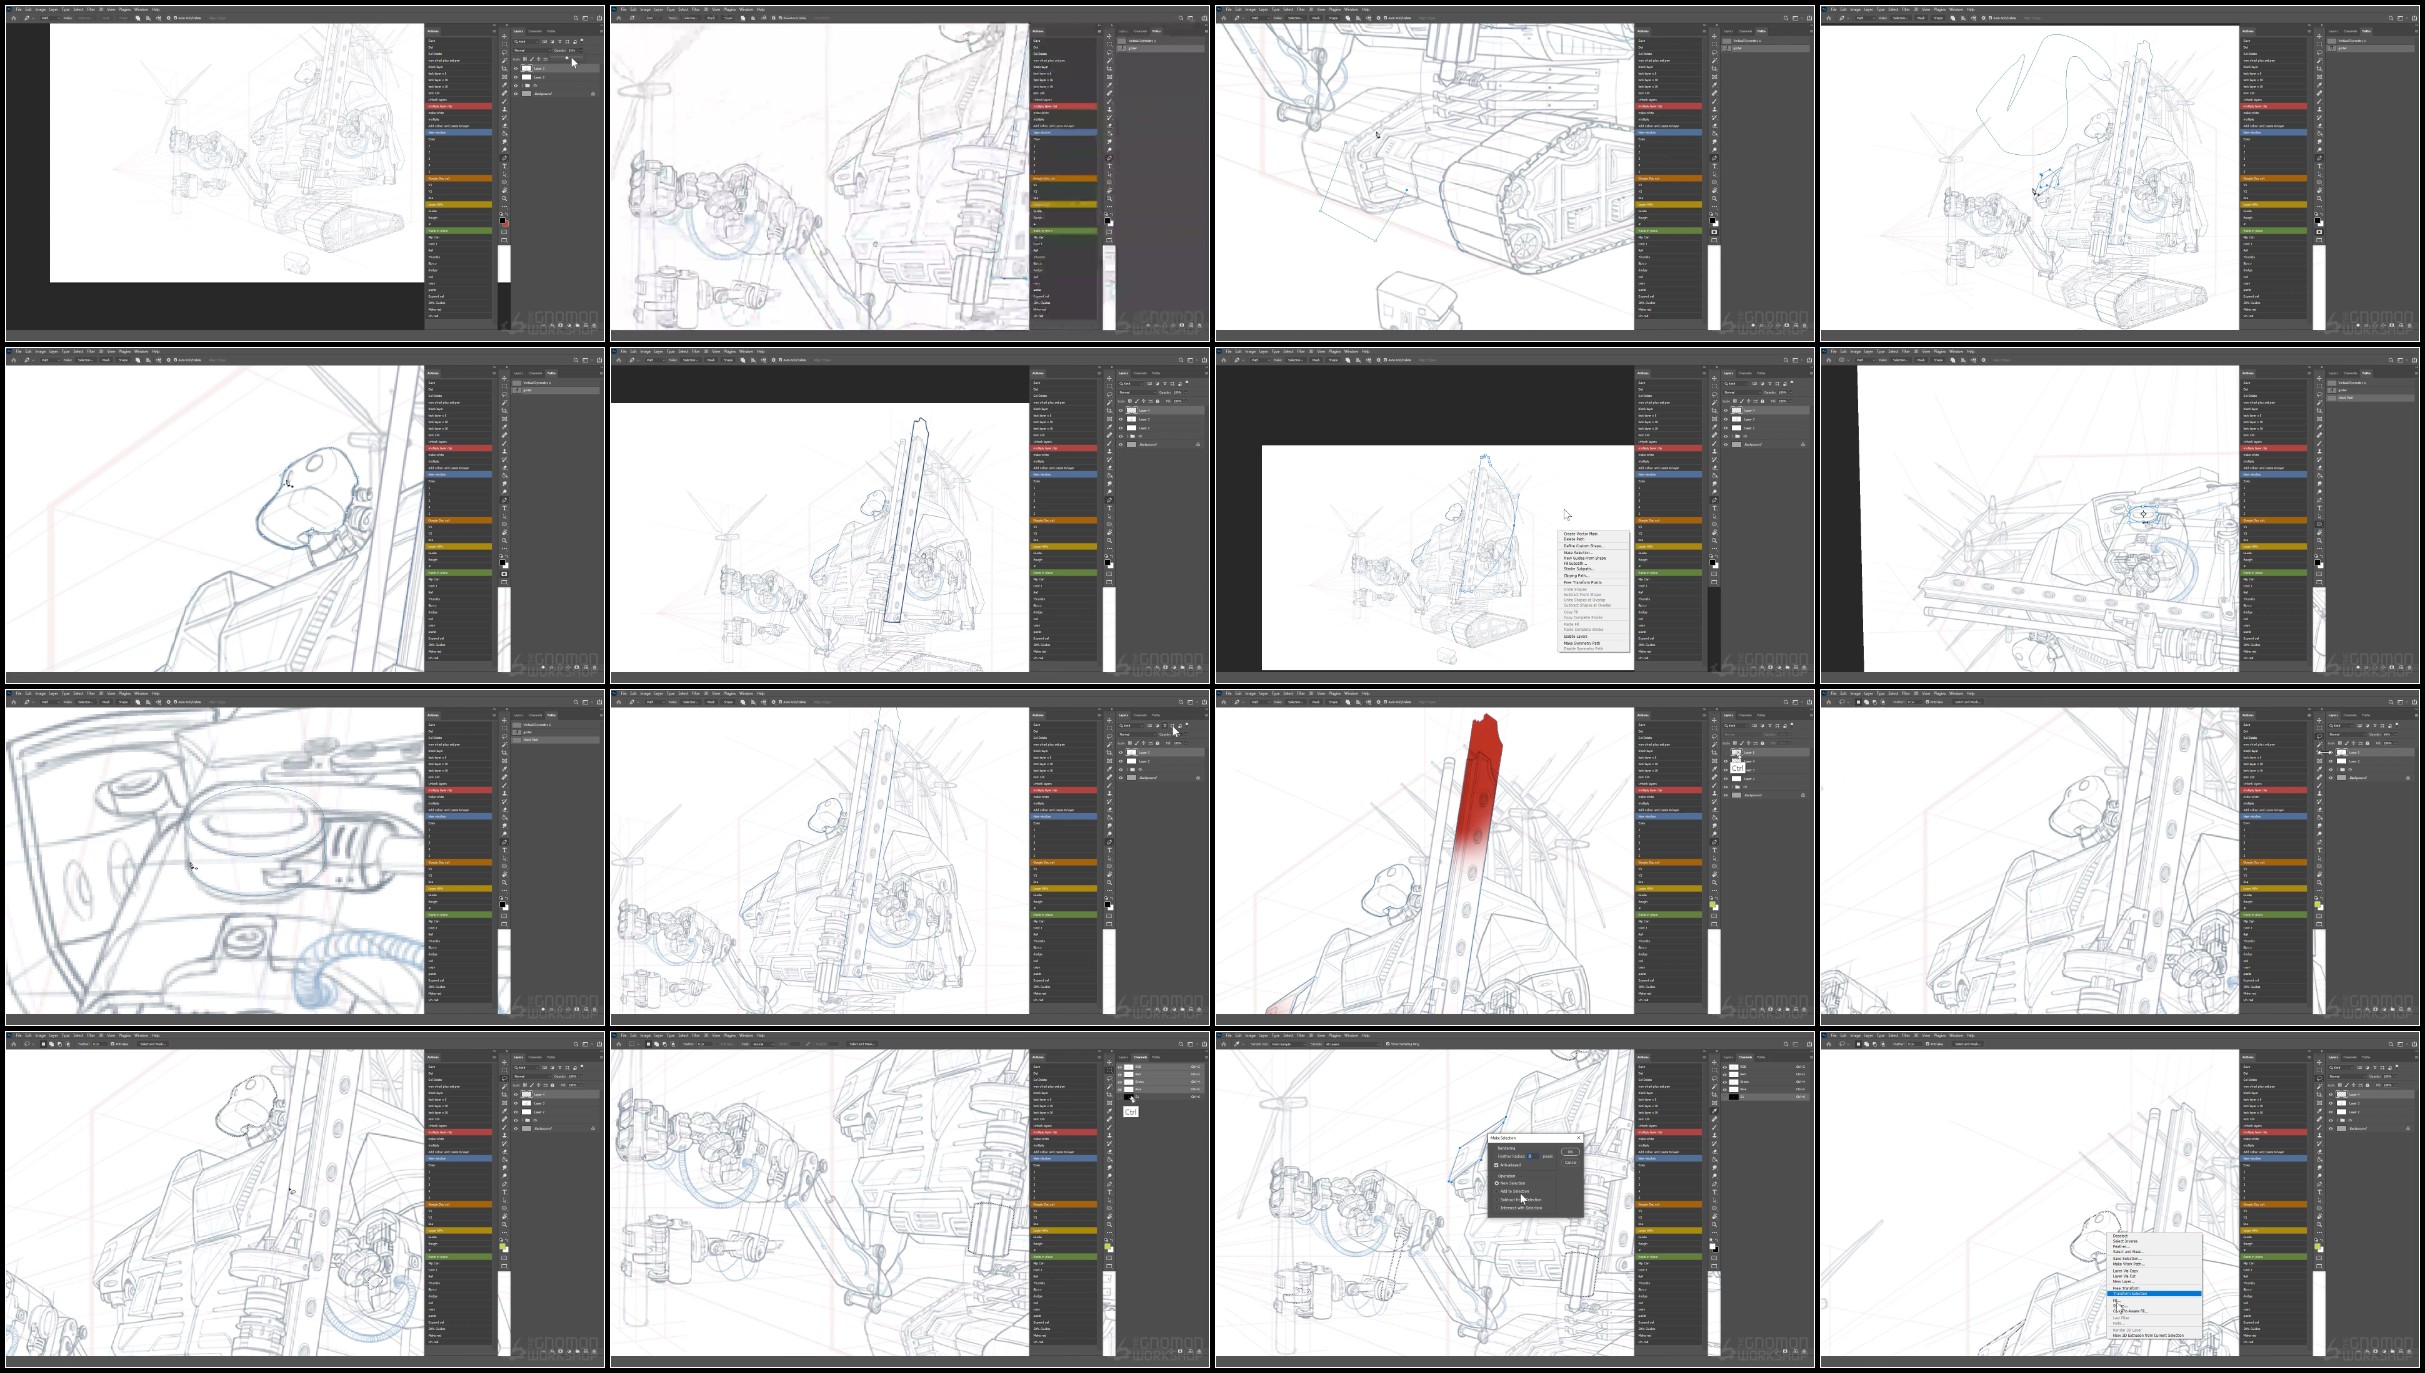This screenshot has width=2425, height=1373.
Task: Close the Make Selection dialog with X
Action: click(x=1579, y=1138)
